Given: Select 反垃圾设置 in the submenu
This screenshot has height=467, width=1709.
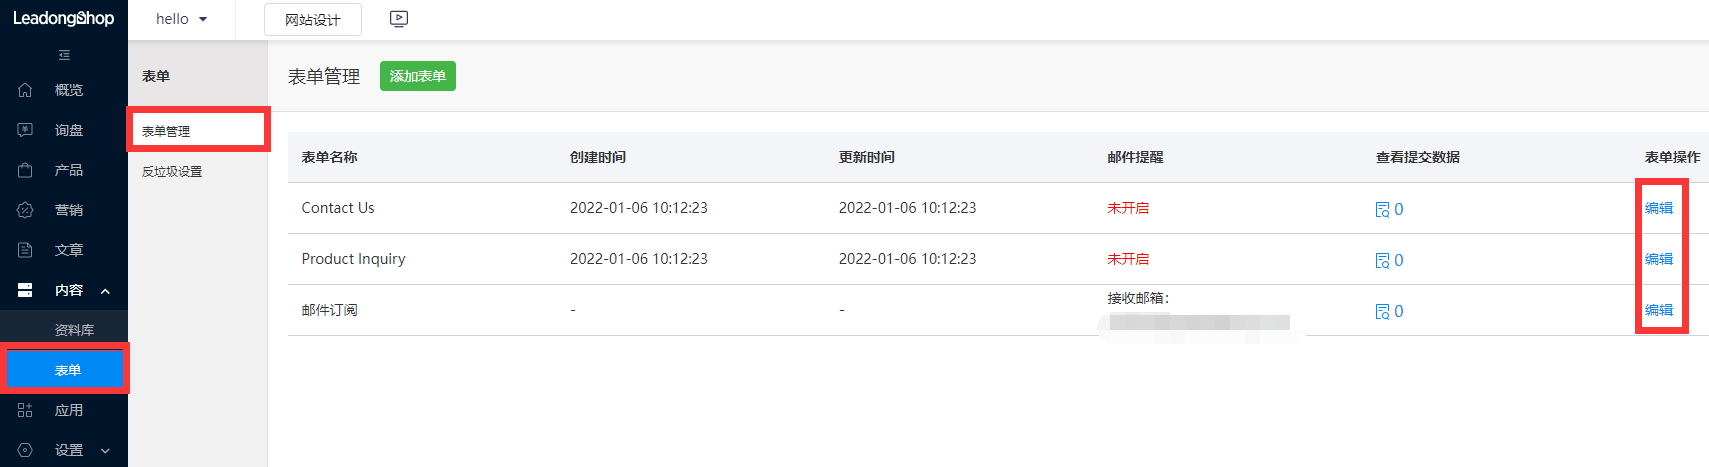Looking at the screenshot, I should pyautogui.click(x=172, y=172).
